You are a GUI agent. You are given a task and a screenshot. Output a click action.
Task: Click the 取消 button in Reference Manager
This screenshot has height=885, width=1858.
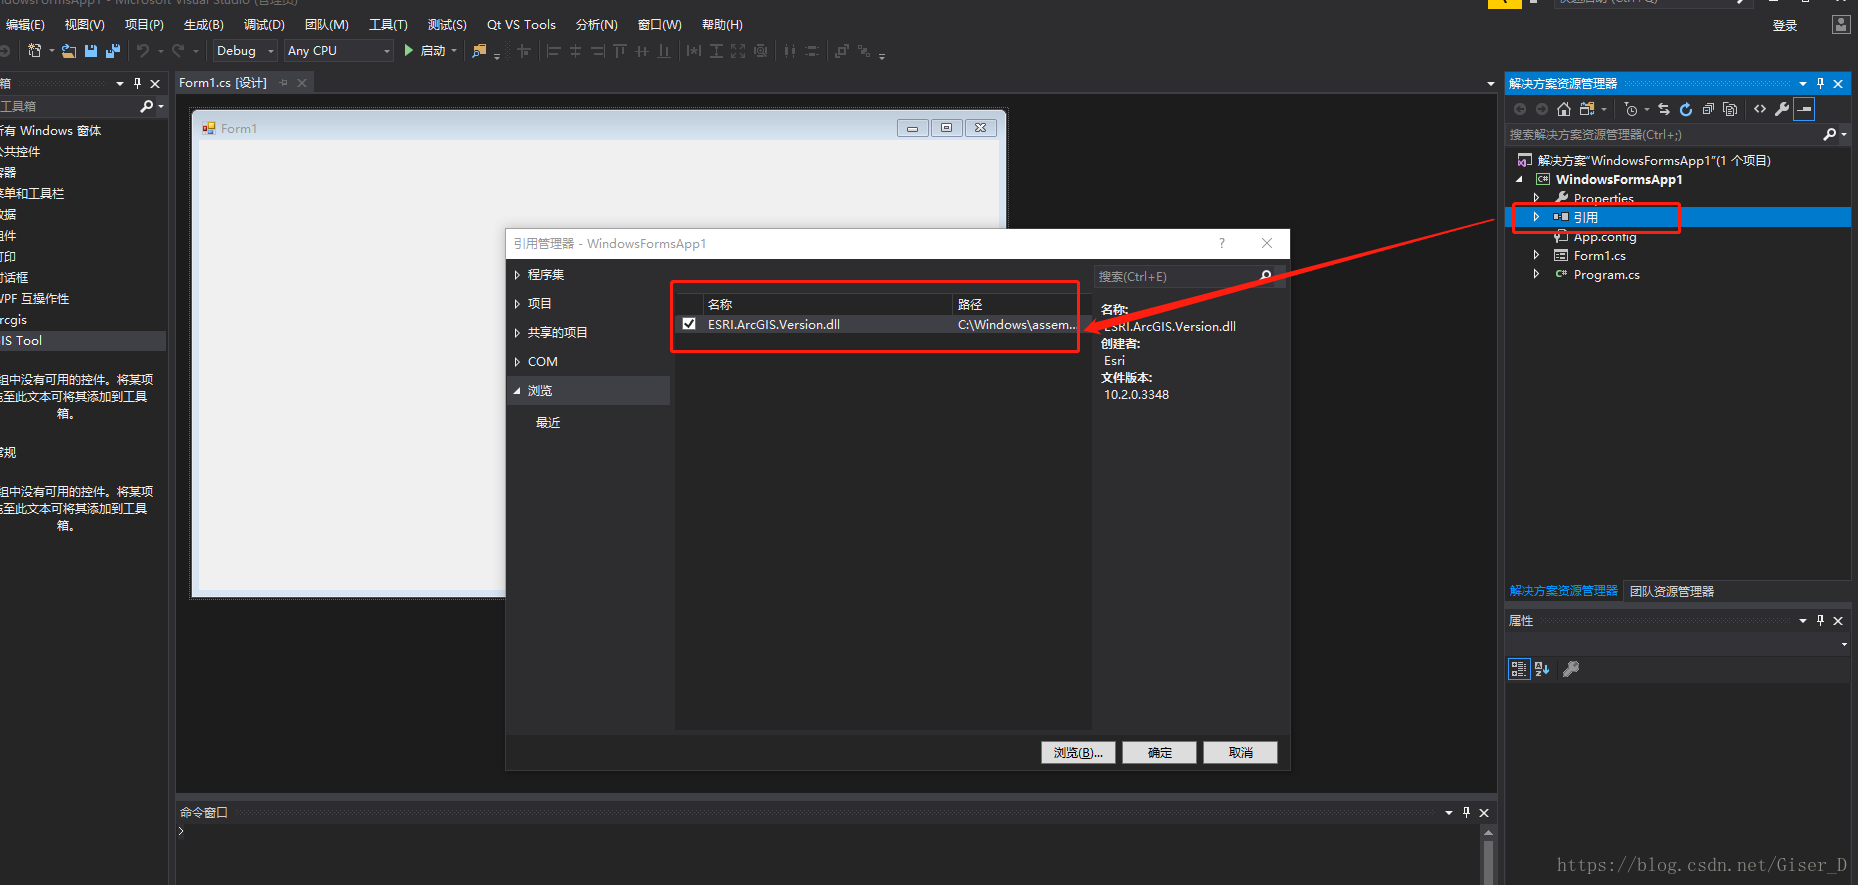1240,753
